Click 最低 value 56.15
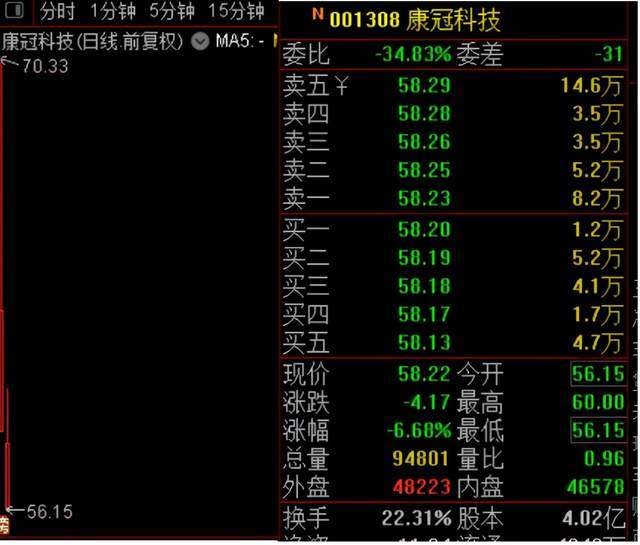 click(x=598, y=430)
